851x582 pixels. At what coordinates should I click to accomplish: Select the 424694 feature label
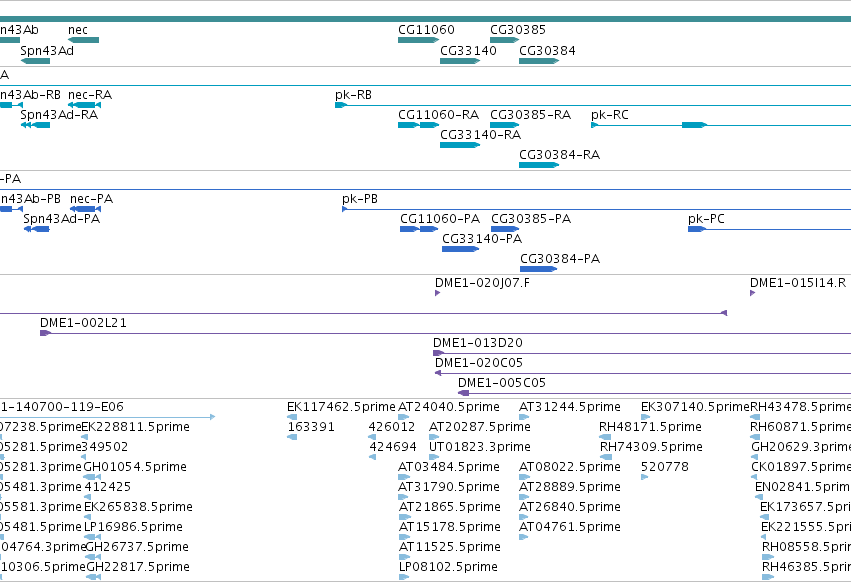[393, 447]
